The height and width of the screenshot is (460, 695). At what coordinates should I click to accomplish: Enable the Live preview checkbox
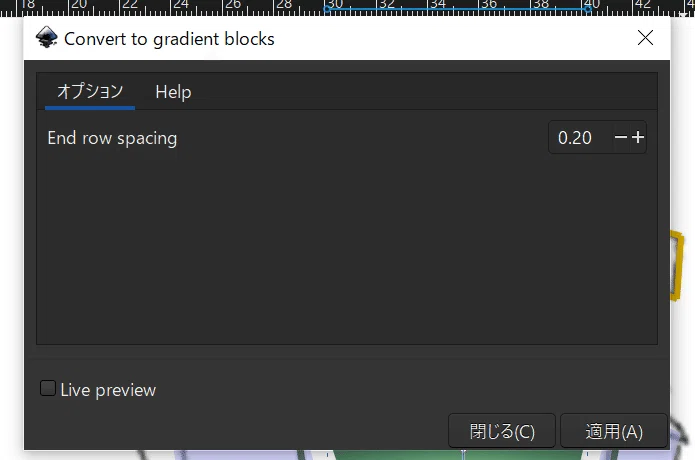pos(48,388)
